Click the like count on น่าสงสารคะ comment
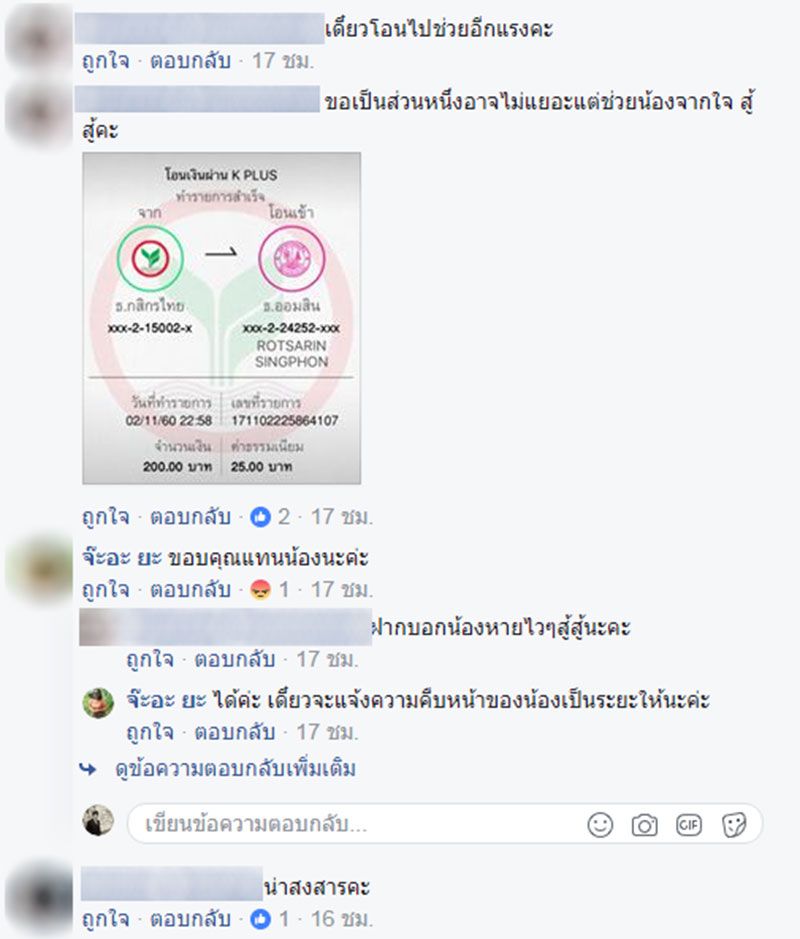The image size is (800, 939). click(x=269, y=919)
